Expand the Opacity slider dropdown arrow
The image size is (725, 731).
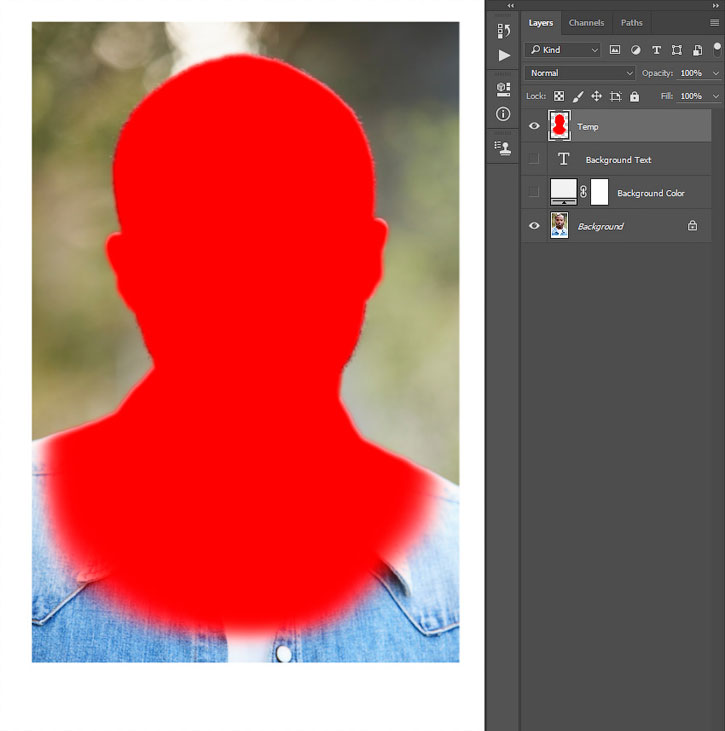tap(716, 73)
